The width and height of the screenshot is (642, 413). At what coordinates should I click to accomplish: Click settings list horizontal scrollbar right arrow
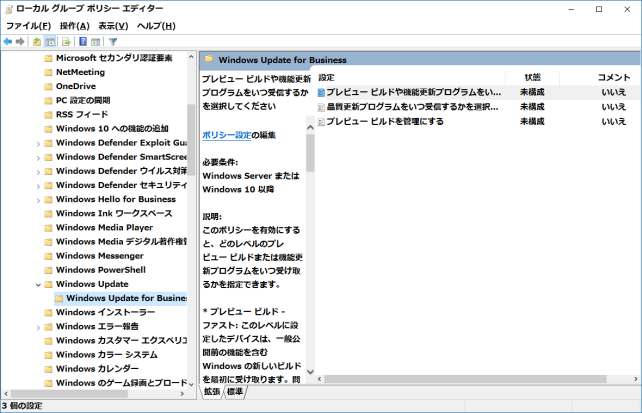pos(635,379)
